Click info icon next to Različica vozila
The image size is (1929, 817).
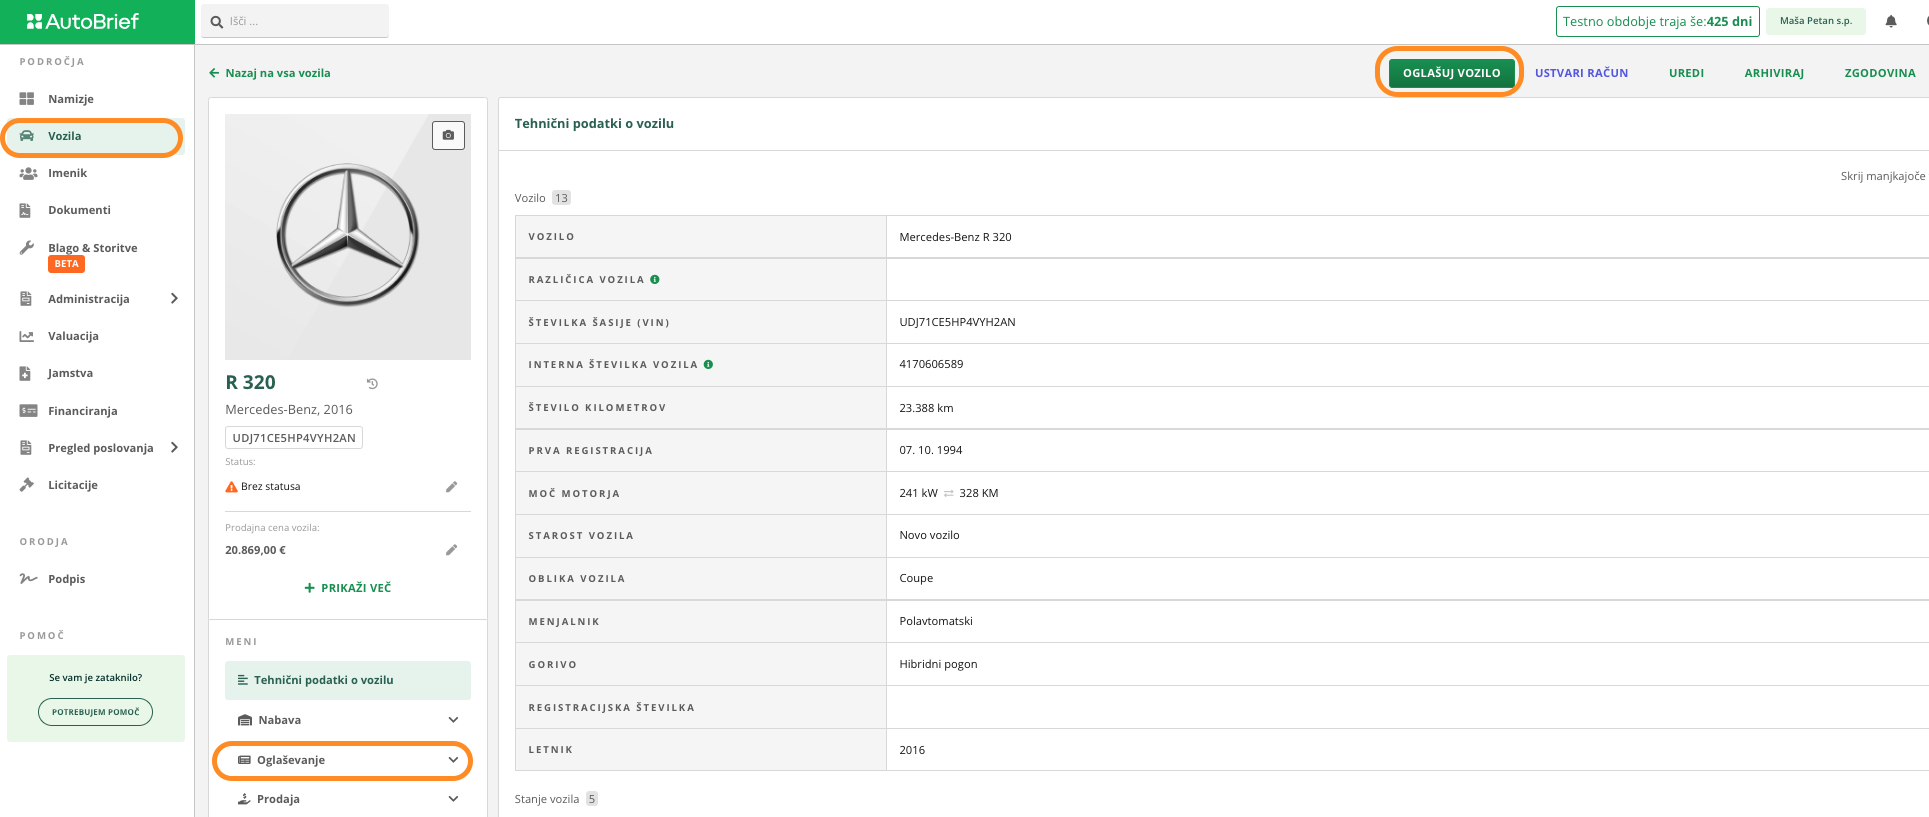(x=655, y=280)
